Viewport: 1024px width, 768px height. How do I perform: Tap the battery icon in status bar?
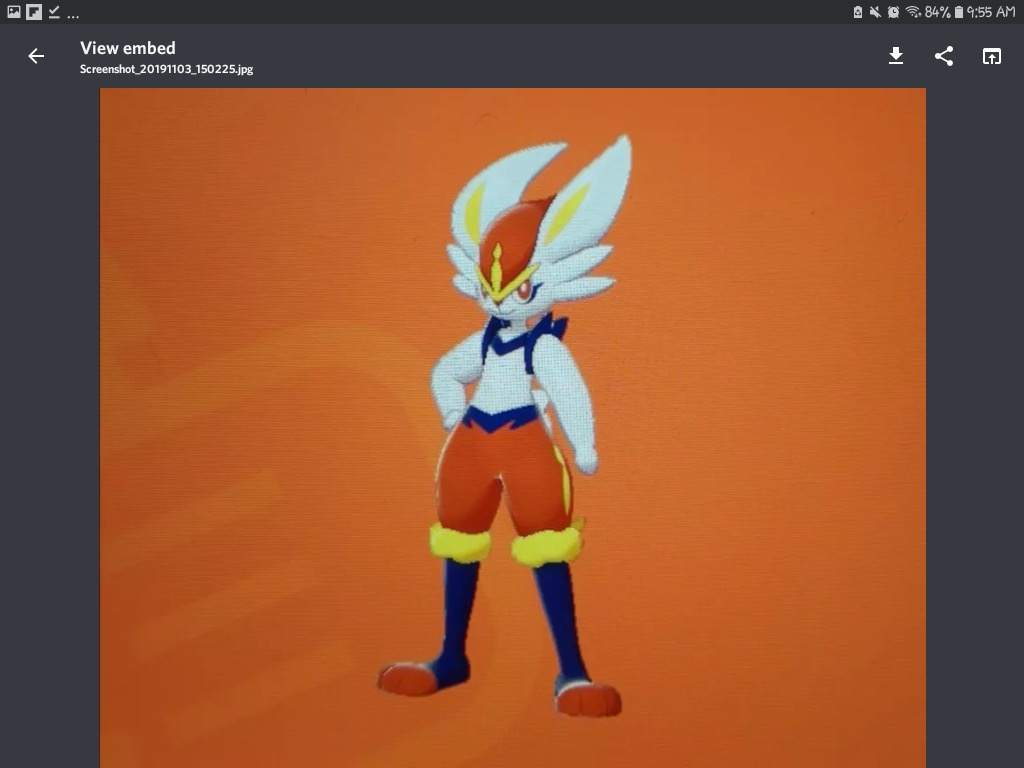click(x=959, y=12)
